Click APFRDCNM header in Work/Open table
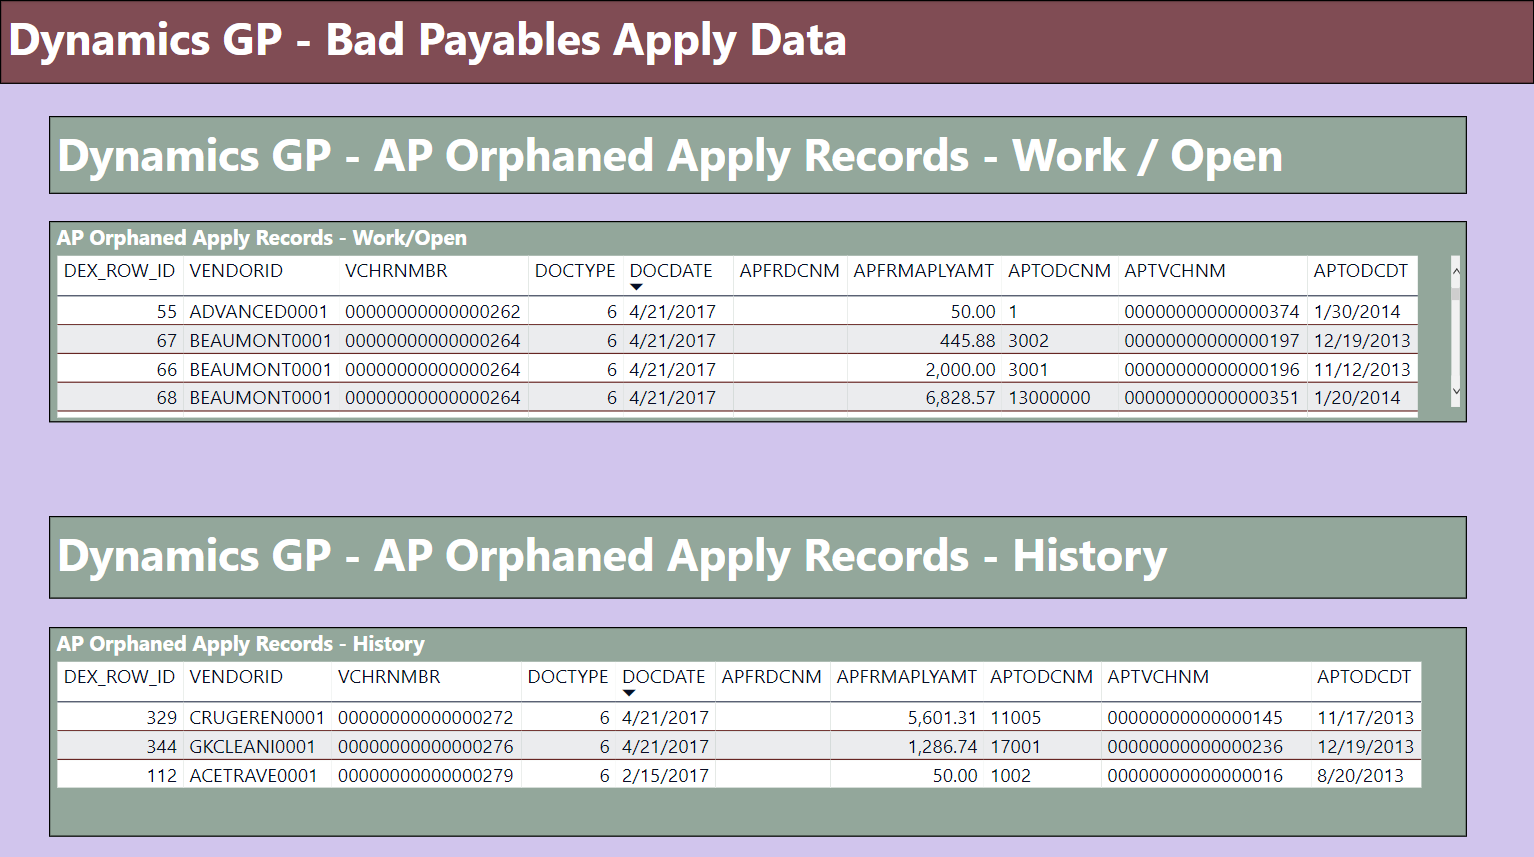The height and width of the screenshot is (857, 1534). point(789,271)
